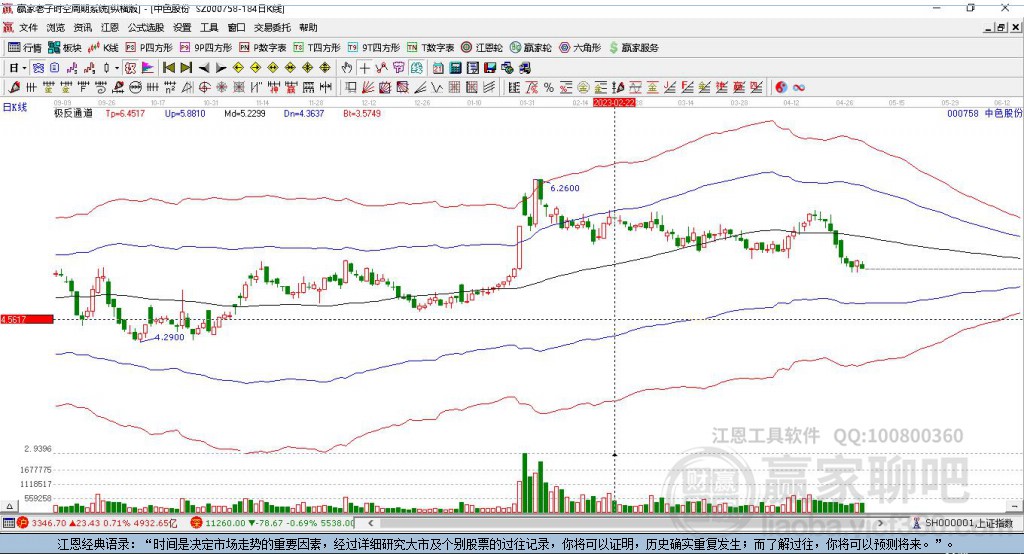Open the 江恩 menu
Screen dimensions: 1024x554
[x=110, y=27]
